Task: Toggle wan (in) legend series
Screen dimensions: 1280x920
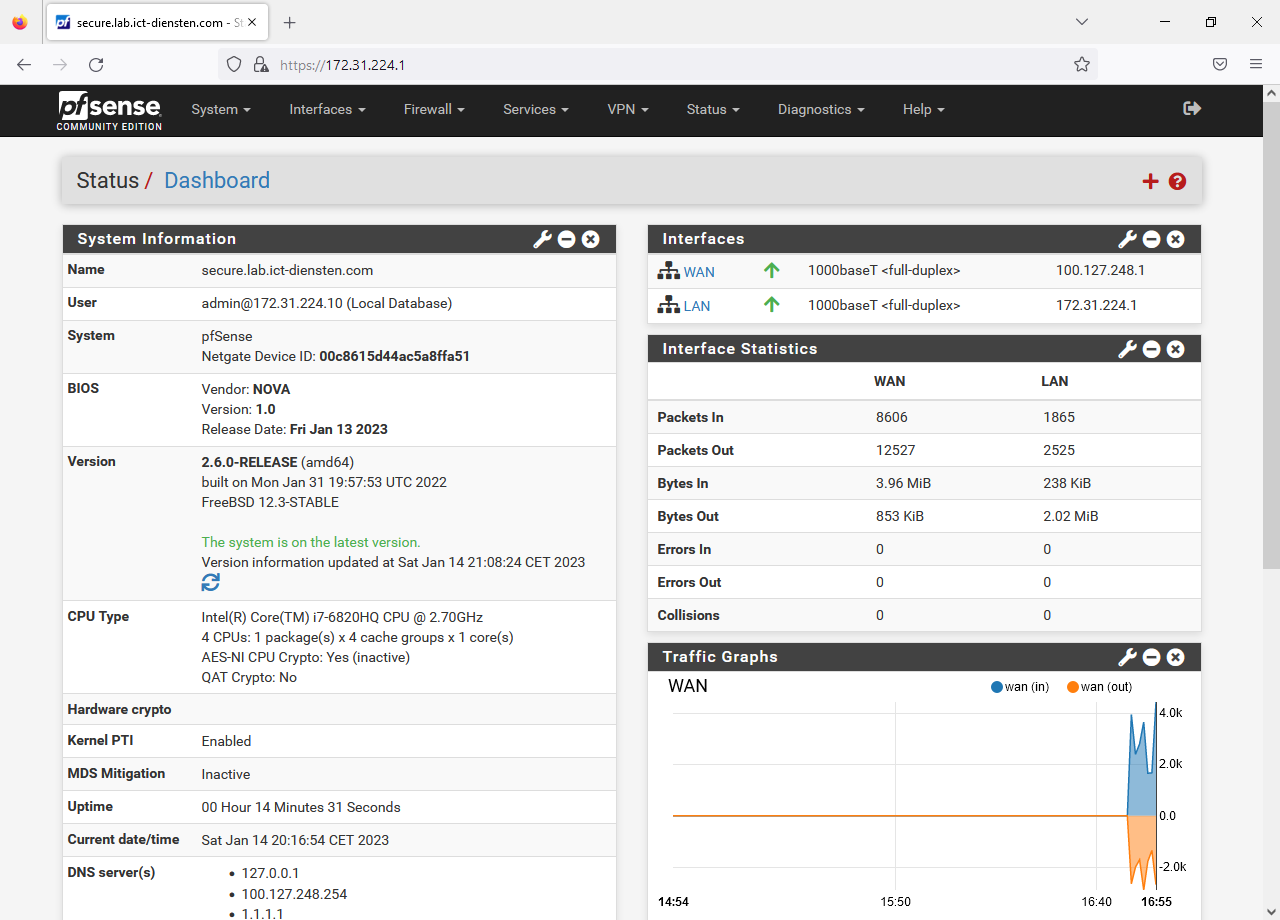Action: 1020,687
